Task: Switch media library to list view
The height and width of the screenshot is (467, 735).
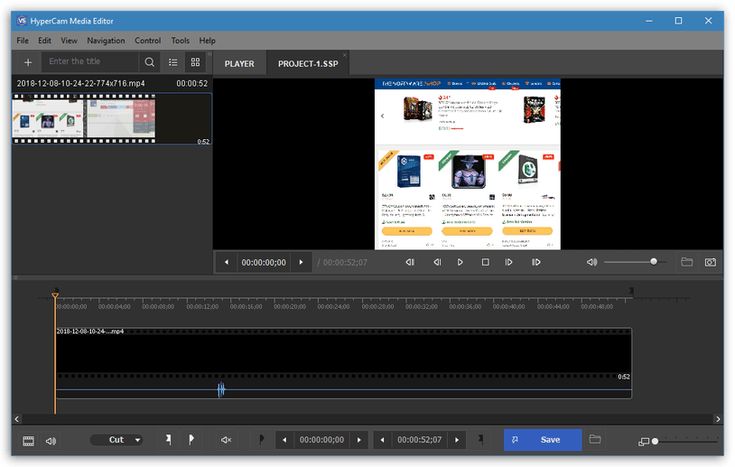Action: pos(173,62)
